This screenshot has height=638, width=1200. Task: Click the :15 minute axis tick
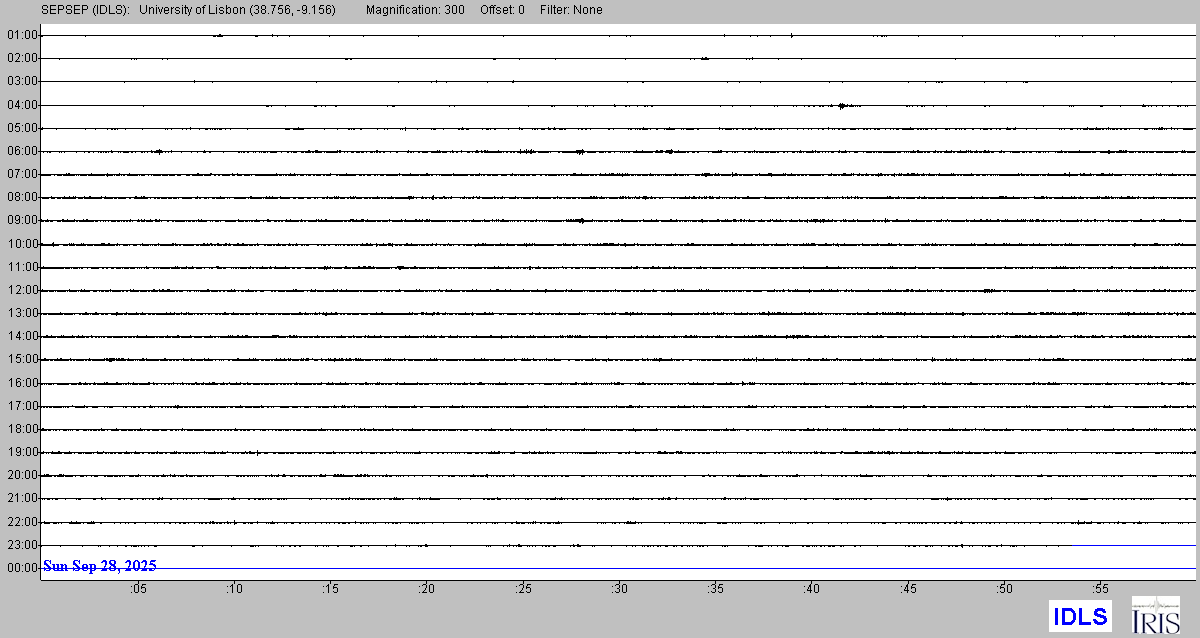coord(331,589)
